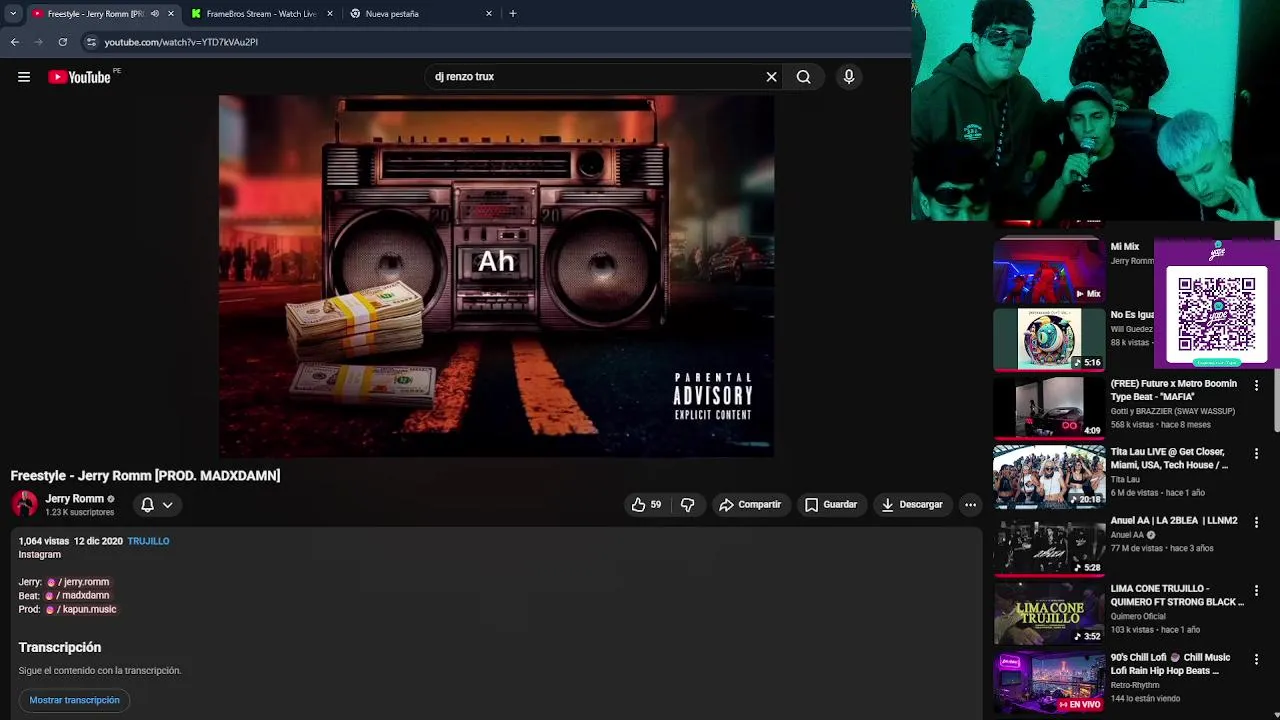Click the 1.23 K suscriptores text
Viewport: 1280px width, 720px height.
pyautogui.click(x=80, y=512)
